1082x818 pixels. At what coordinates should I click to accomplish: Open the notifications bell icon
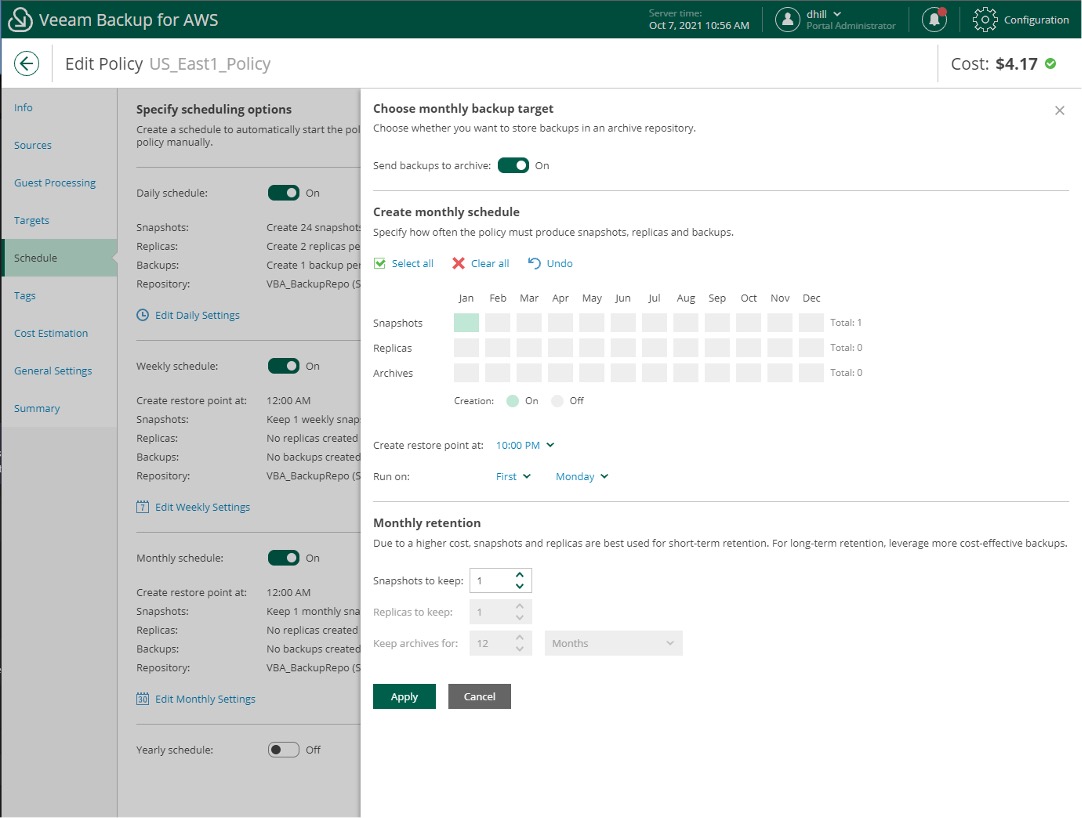point(934,19)
